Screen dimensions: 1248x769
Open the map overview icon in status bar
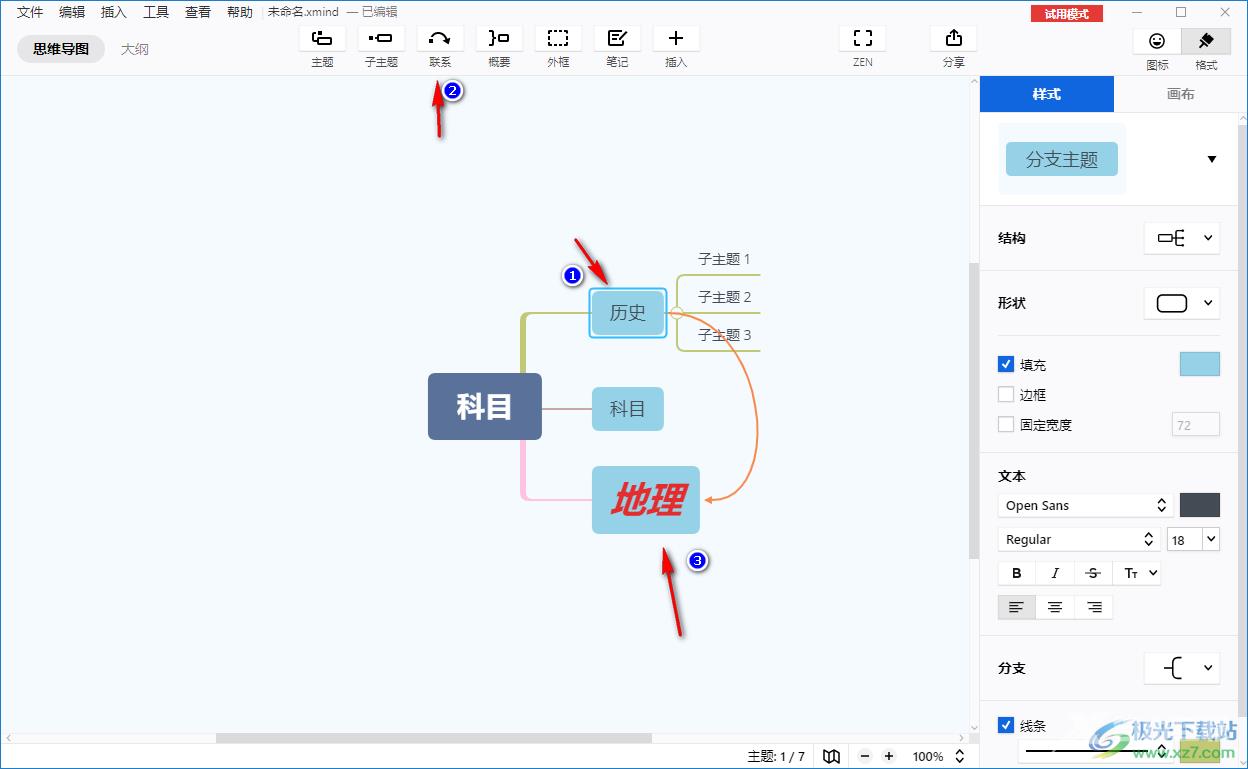pyautogui.click(x=831, y=756)
